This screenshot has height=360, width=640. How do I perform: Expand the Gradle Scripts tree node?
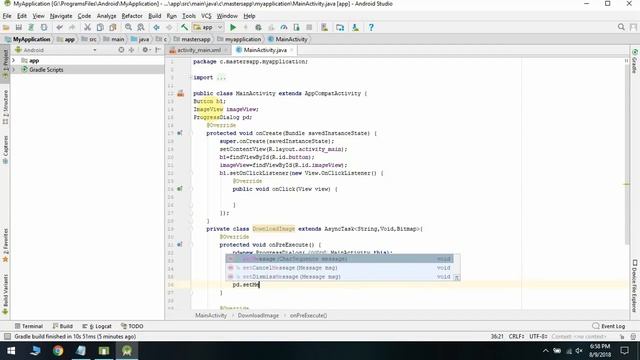click(13, 70)
